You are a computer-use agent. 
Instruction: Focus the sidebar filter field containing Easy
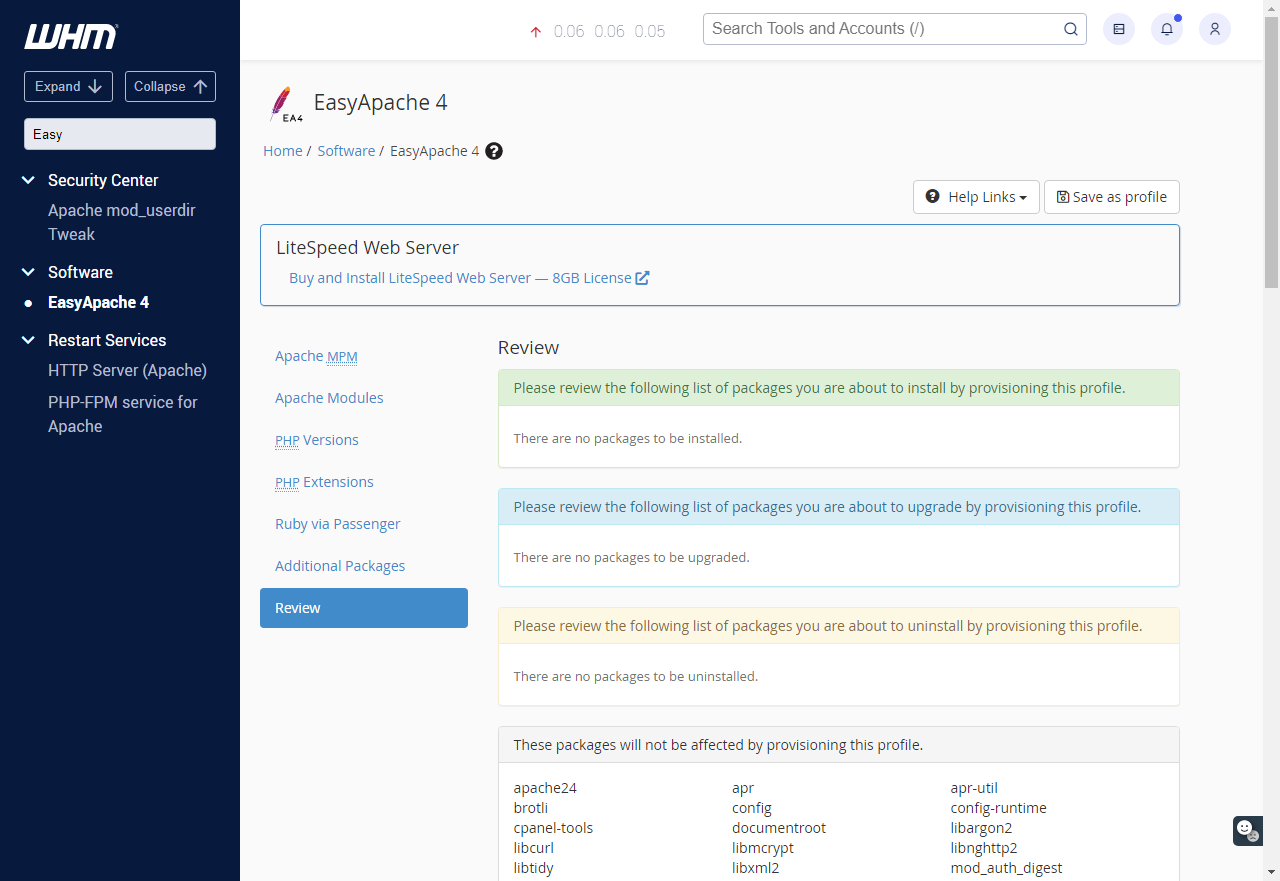120,134
